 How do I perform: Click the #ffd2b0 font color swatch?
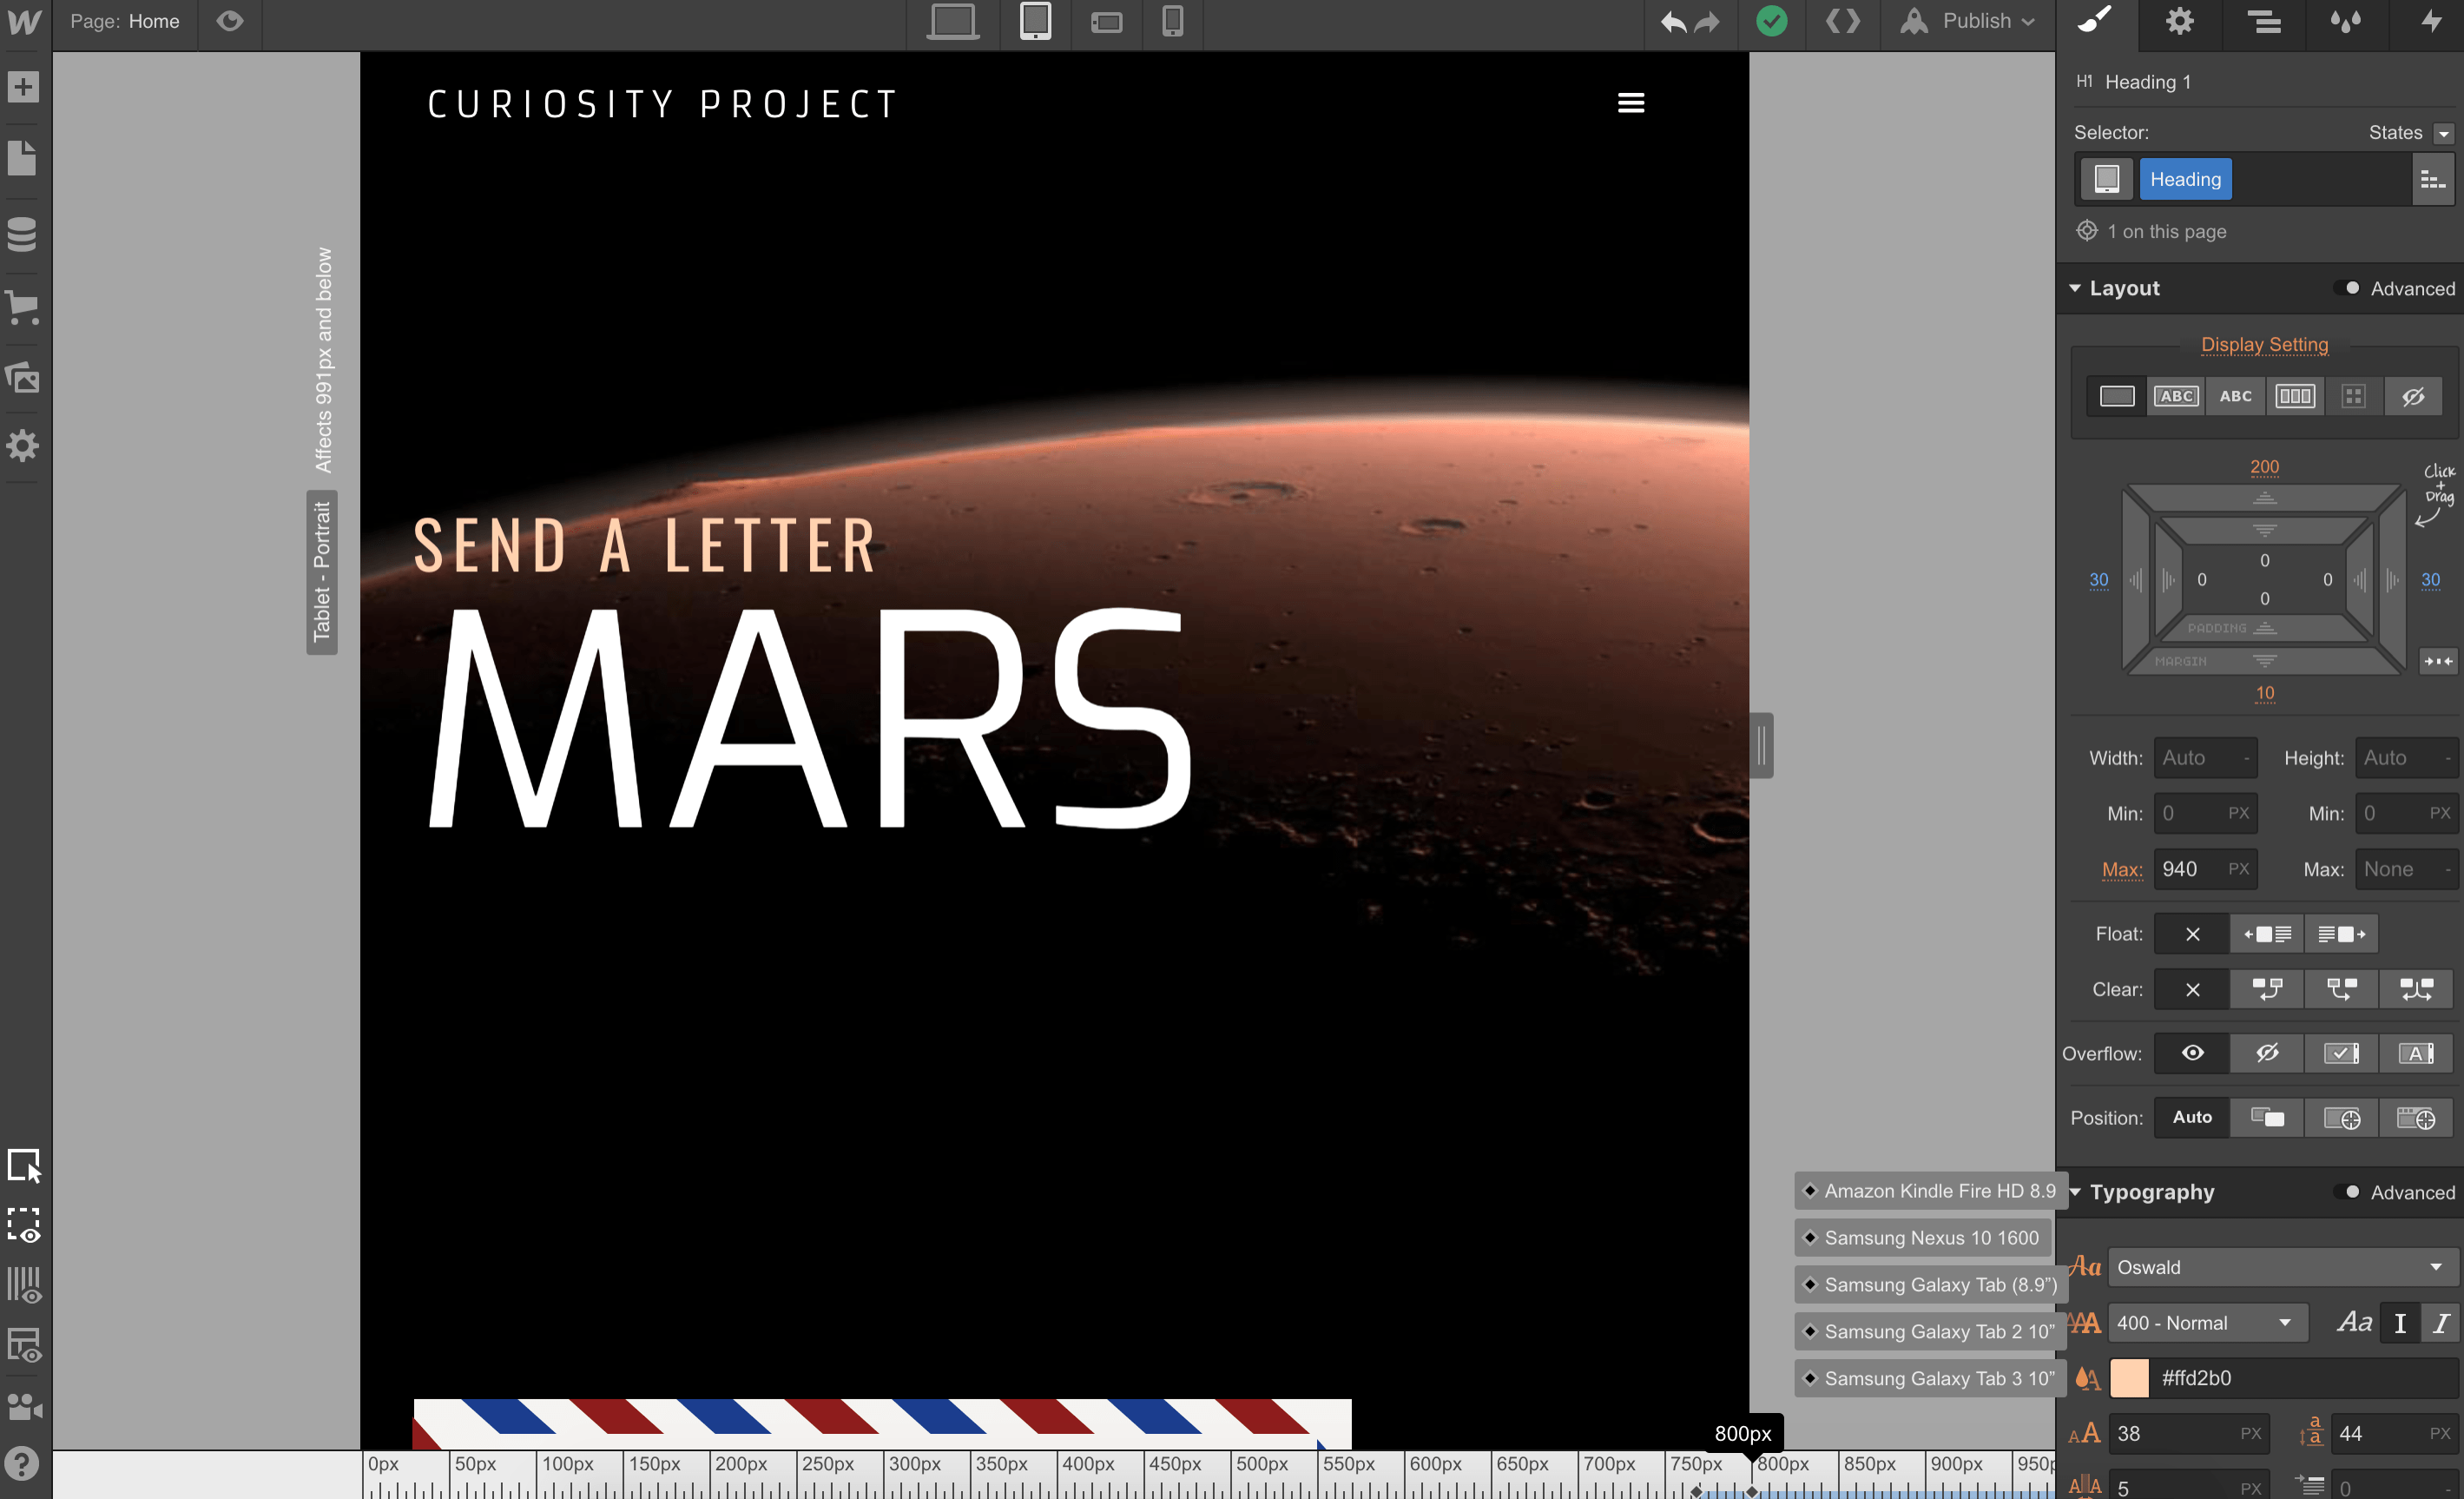2129,1378
